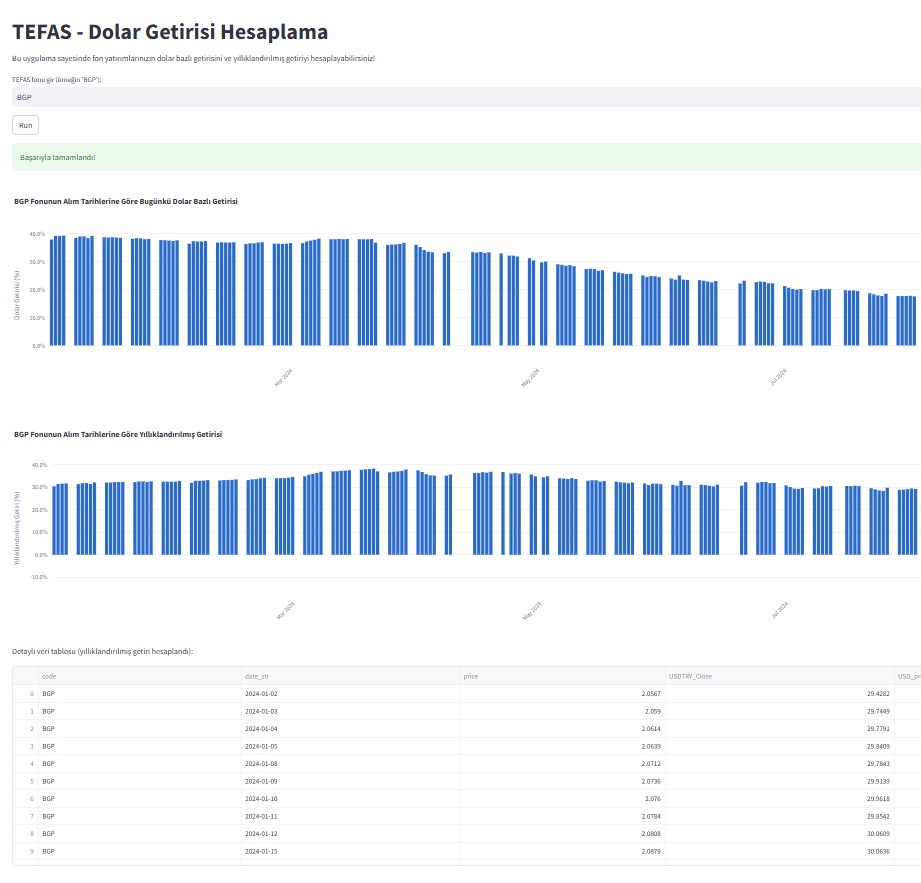Screen dimensions: 921x883
Task: Click USDTRY_Close cell '29.9618'
Action: (779, 798)
